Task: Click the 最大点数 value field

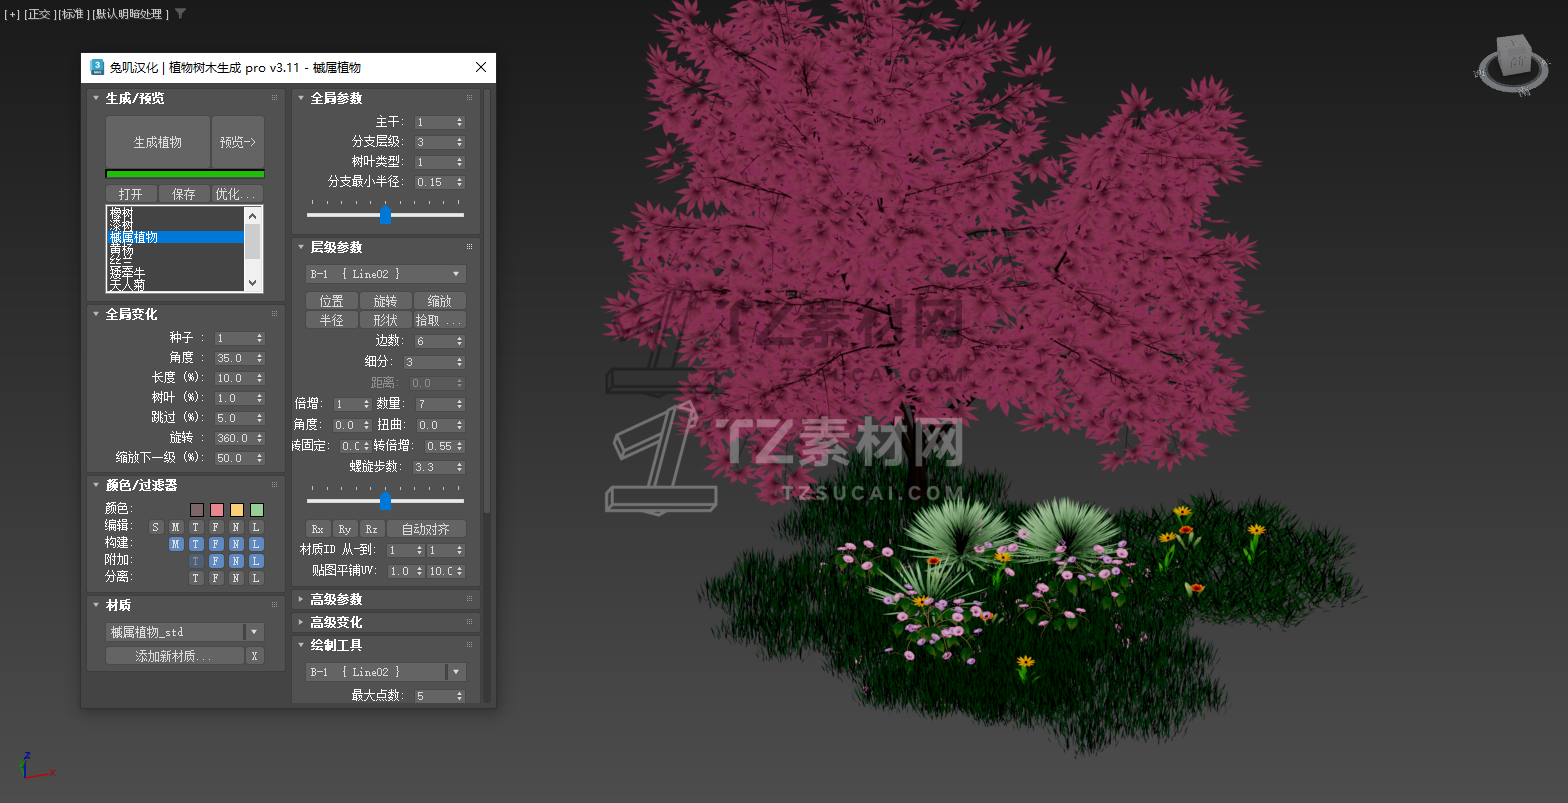Action: click(435, 696)
